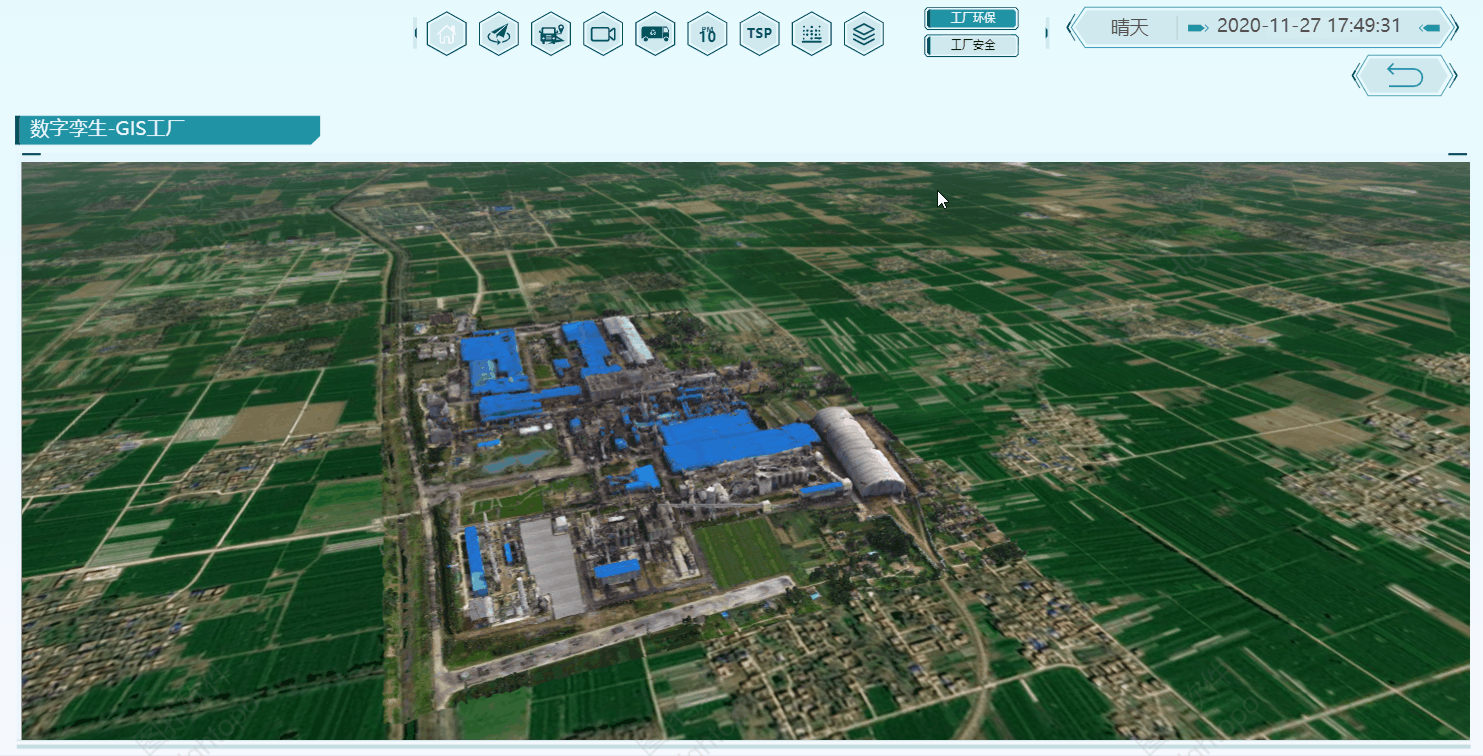Click the date-time display 2020-11-27
This screenshot has width=1483, height=756.
point(1308,27)
